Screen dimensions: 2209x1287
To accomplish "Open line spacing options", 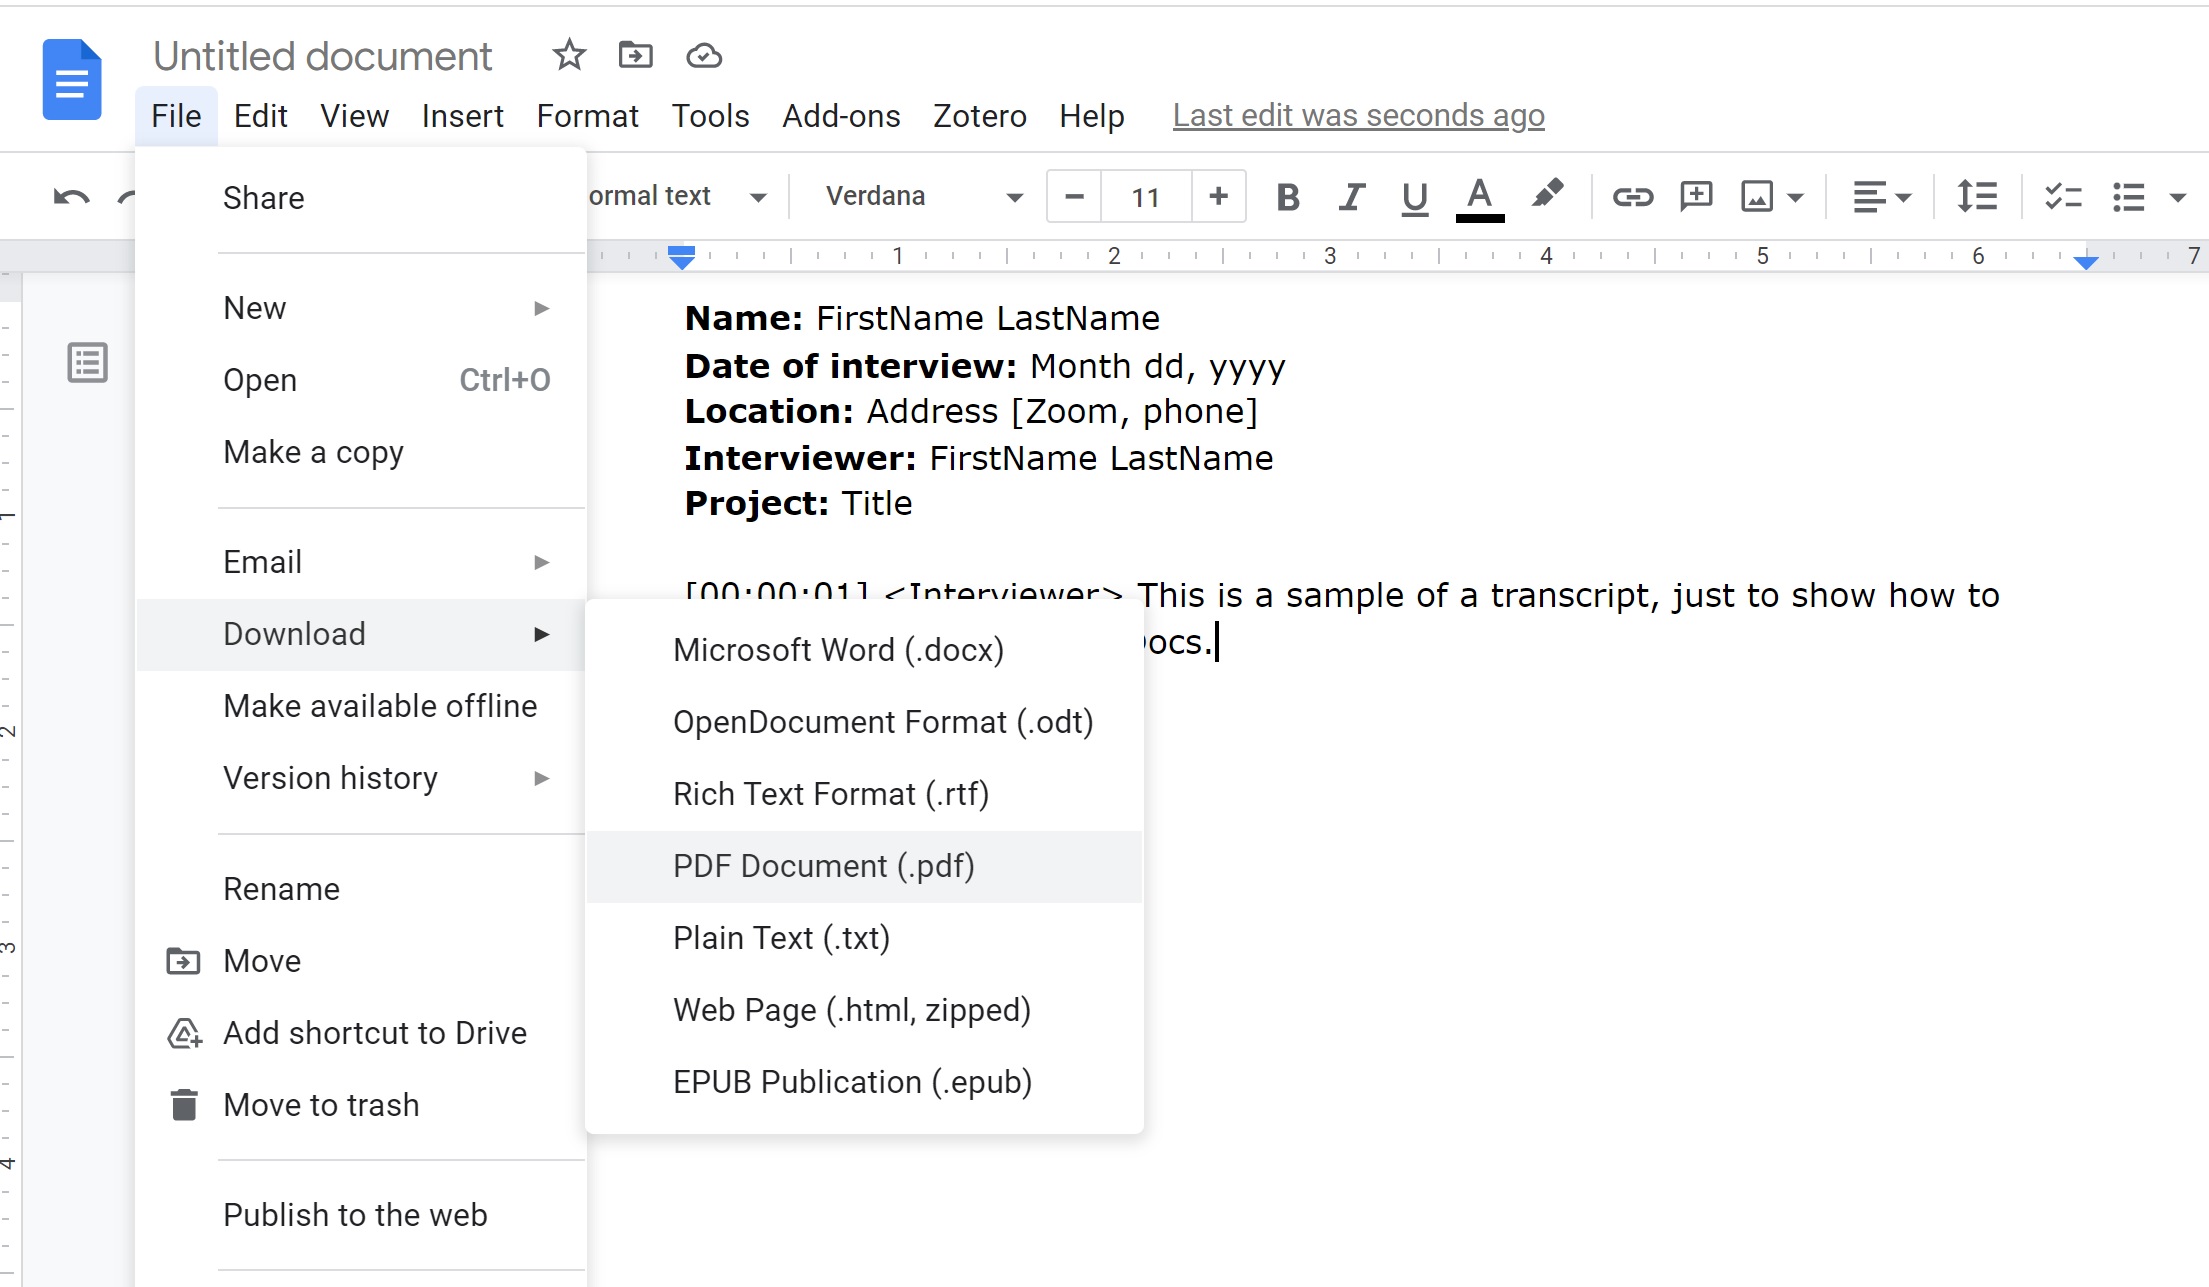I will [1977, 197].
